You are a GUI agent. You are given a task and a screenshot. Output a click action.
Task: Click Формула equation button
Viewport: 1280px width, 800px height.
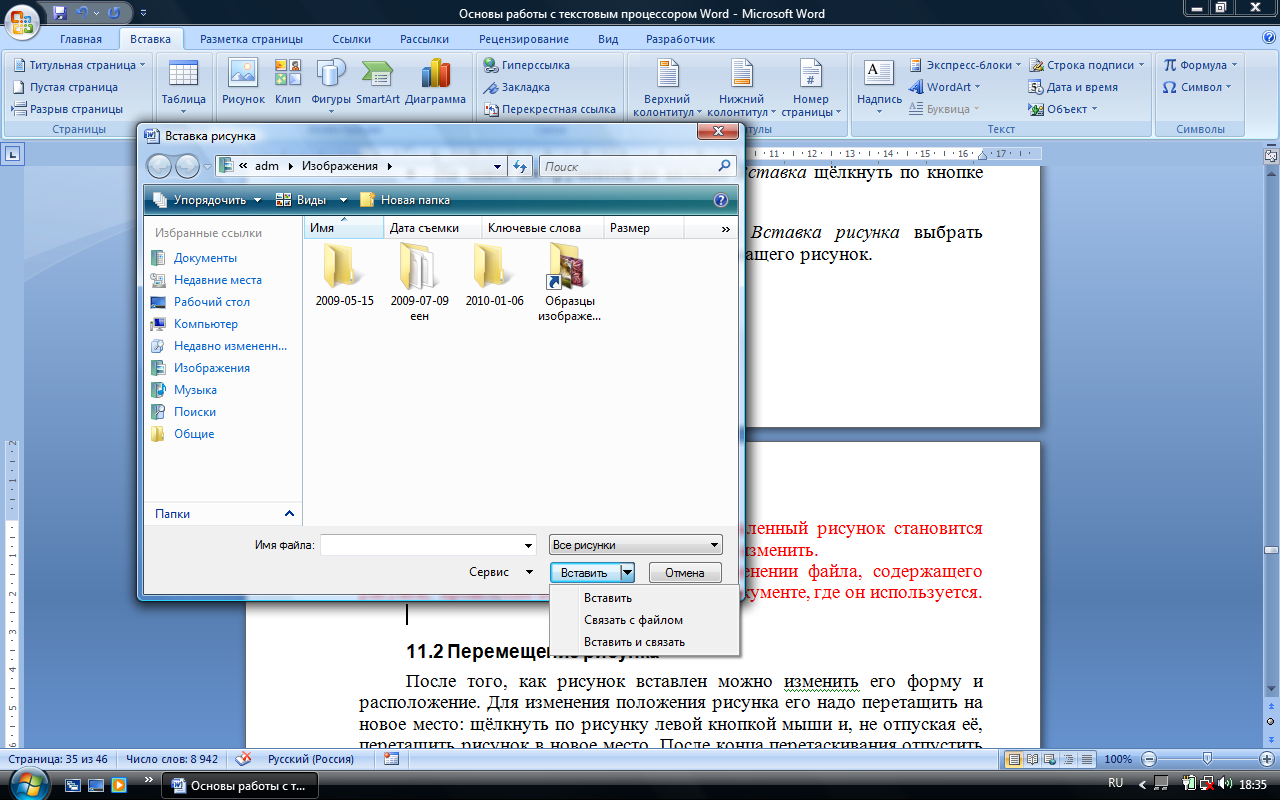coord(1200,65)
